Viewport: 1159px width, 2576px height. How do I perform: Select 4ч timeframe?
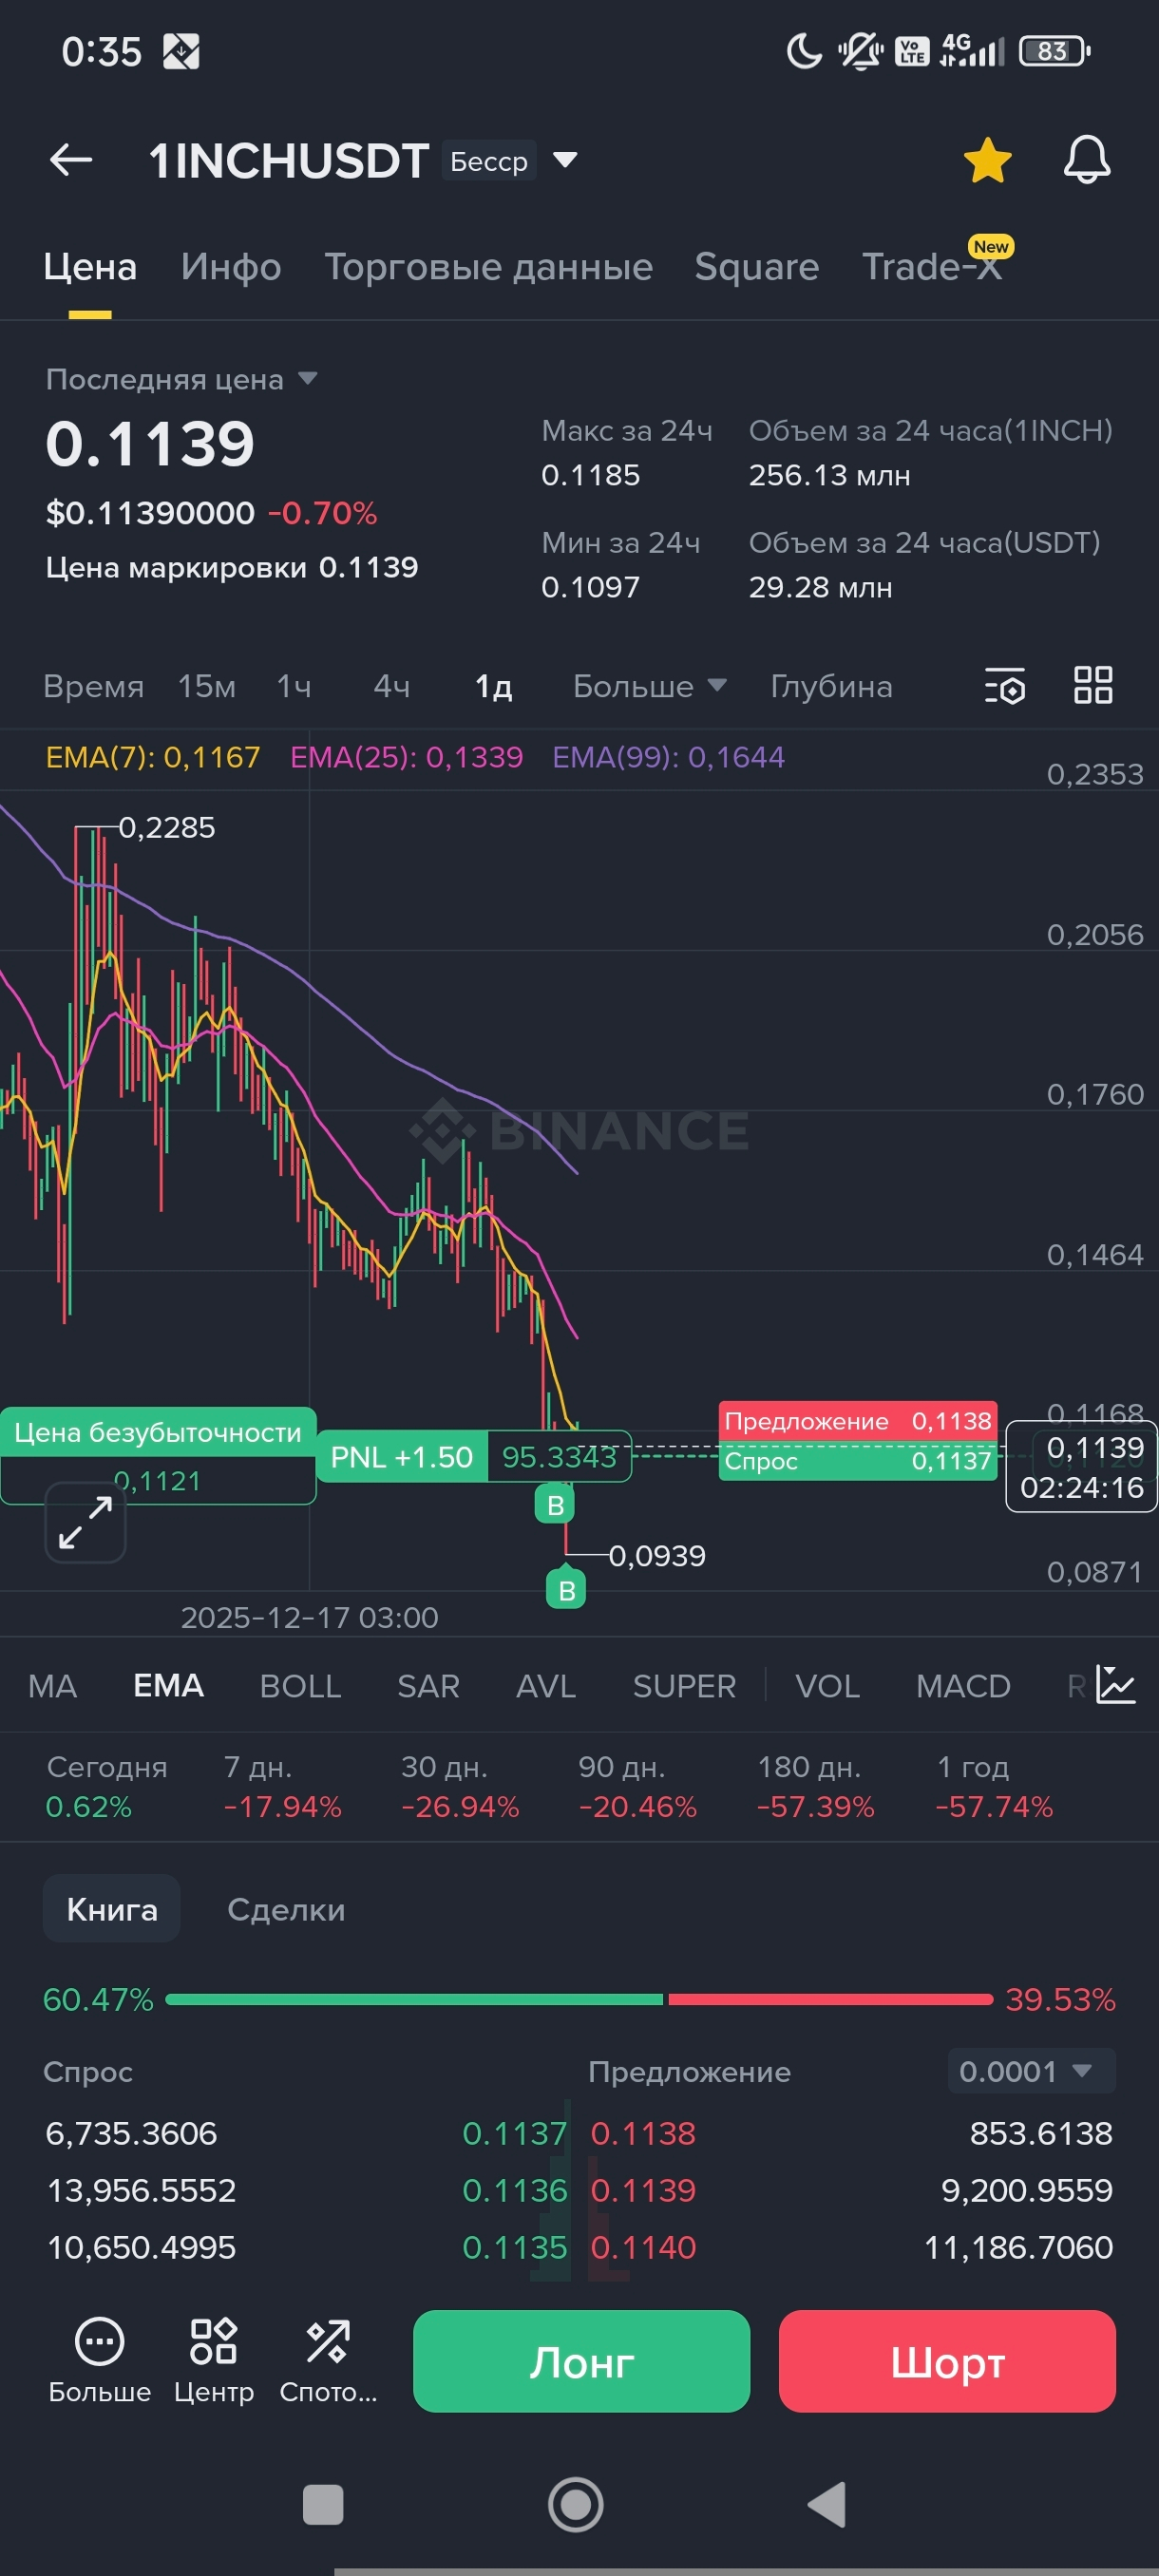[392, 686]
